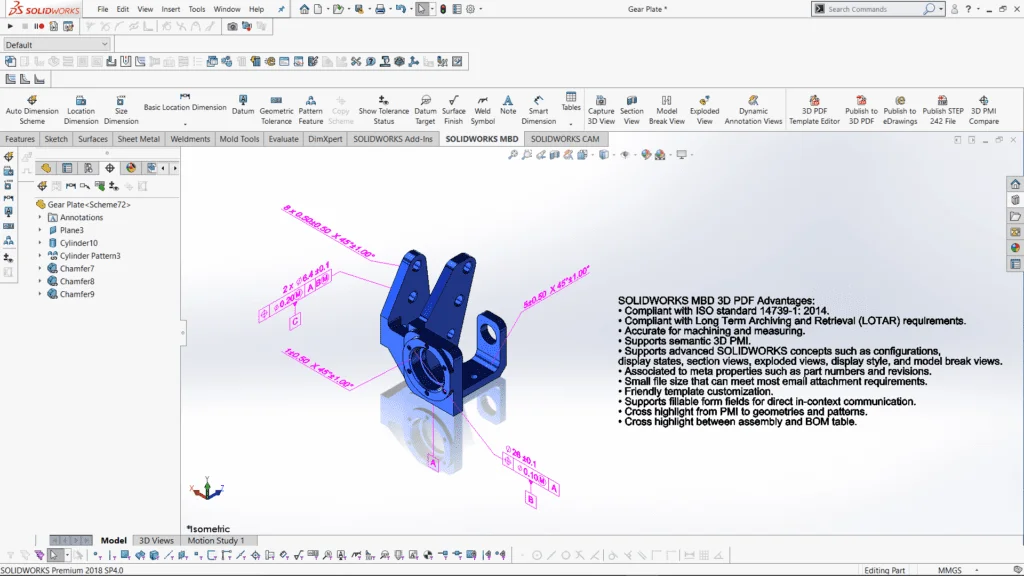Screen dimensions: 1024x576
Task: Select the datum C annotation label
Action: [295, 321]
